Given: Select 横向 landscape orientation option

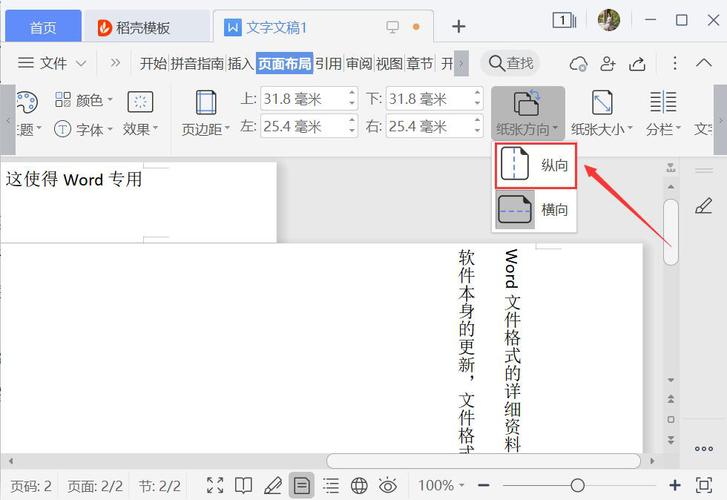Looking at the screenshot, I should pyautogui.click(x=536, y=210).
